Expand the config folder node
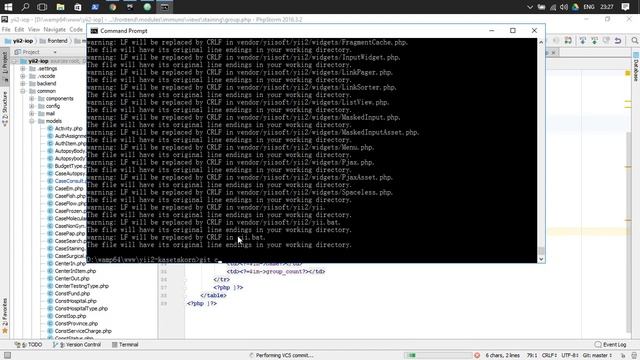640x360 pixels. [x=32, y=106]
